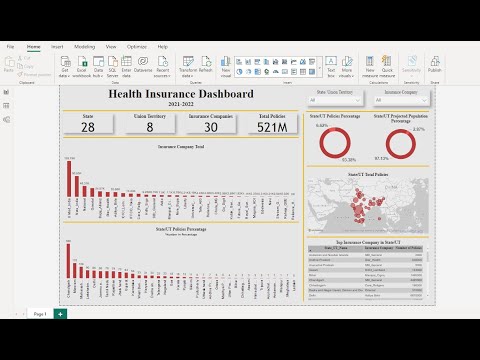Refresh the report data
480x360 pixels.
[x=206, y=64]
